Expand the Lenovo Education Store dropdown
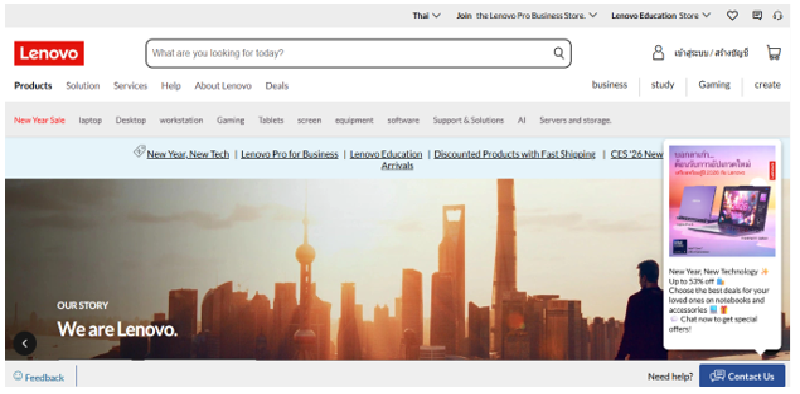This screenshot has height=394, width=800. (x=661, y=16)
